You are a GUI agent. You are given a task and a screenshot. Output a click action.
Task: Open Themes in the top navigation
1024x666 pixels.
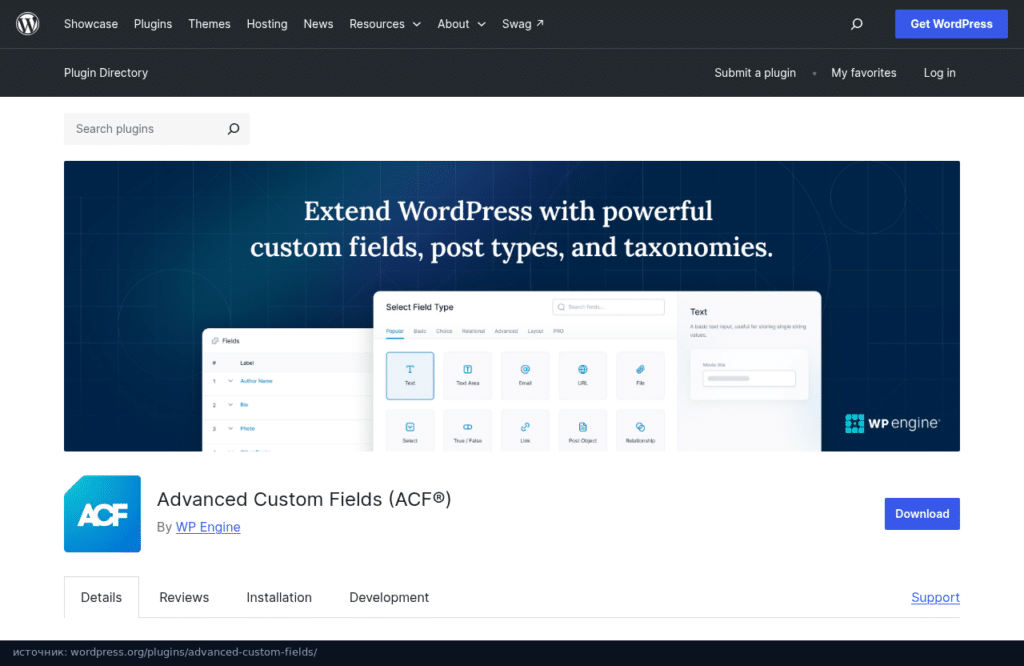point(209,24)
